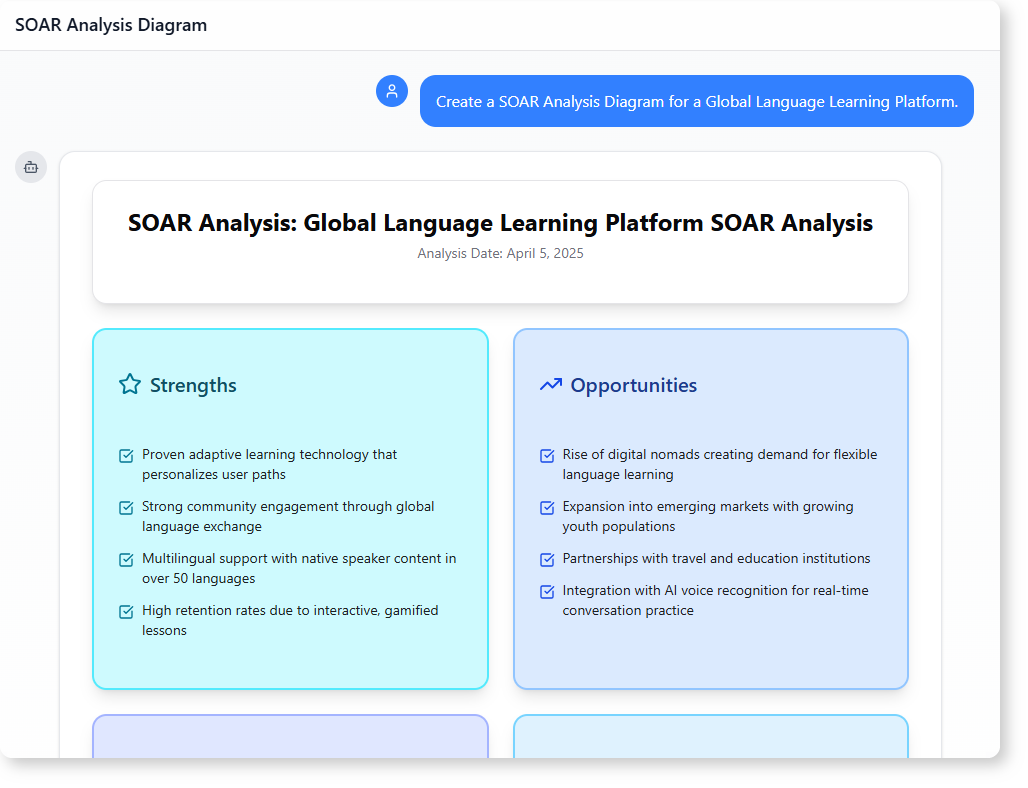Click checkbox icon for digital nomads item
1028x788 pixels.
pos(547,456)
